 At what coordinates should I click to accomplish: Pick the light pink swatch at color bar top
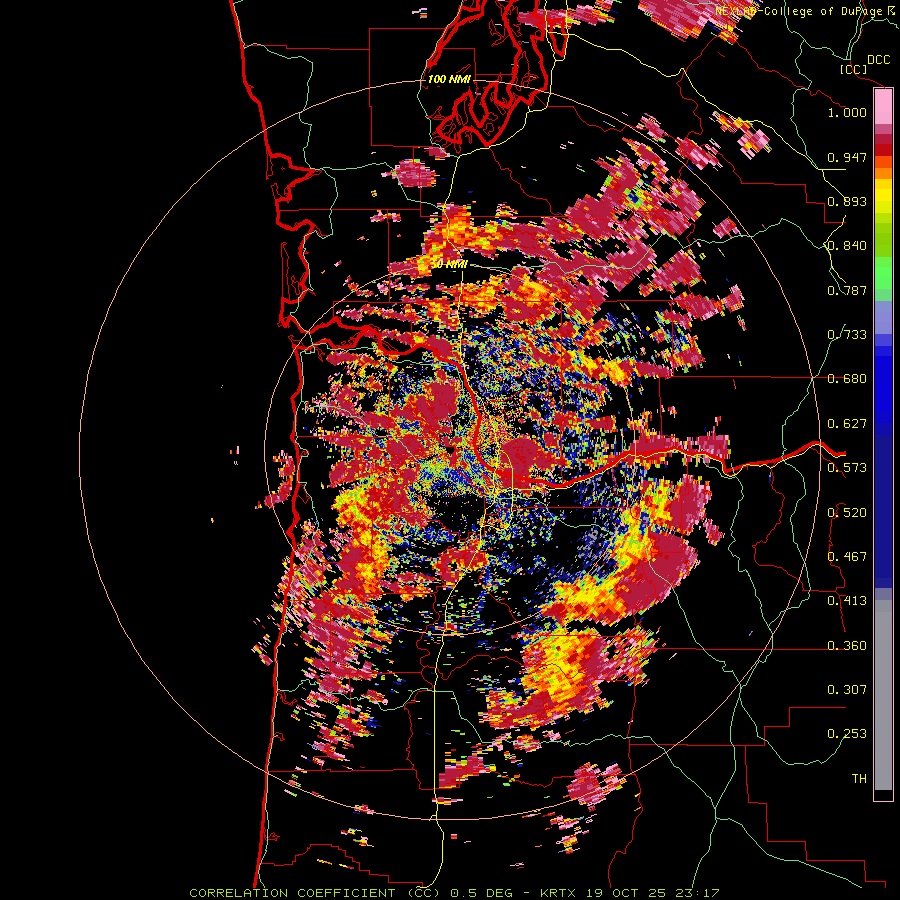(883, 106)
